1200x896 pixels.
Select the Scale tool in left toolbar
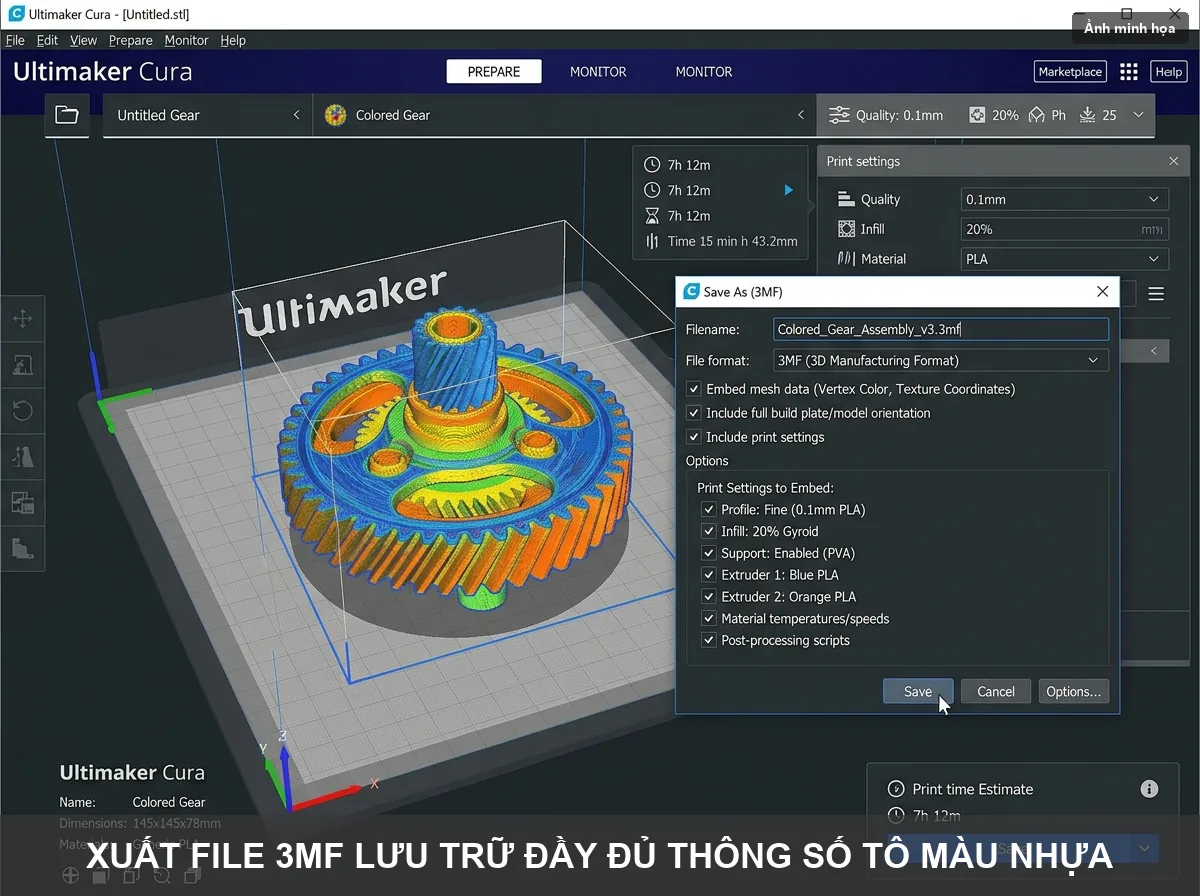tap(22, 365)
